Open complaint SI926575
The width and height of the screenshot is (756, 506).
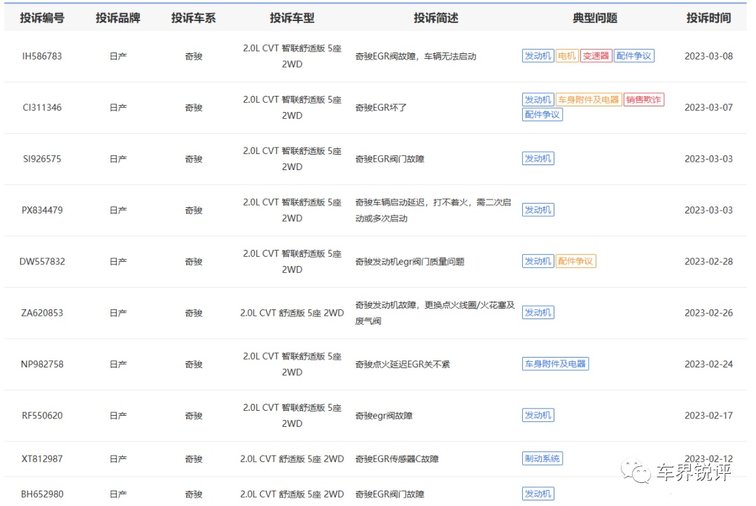(x=42, y=159)
